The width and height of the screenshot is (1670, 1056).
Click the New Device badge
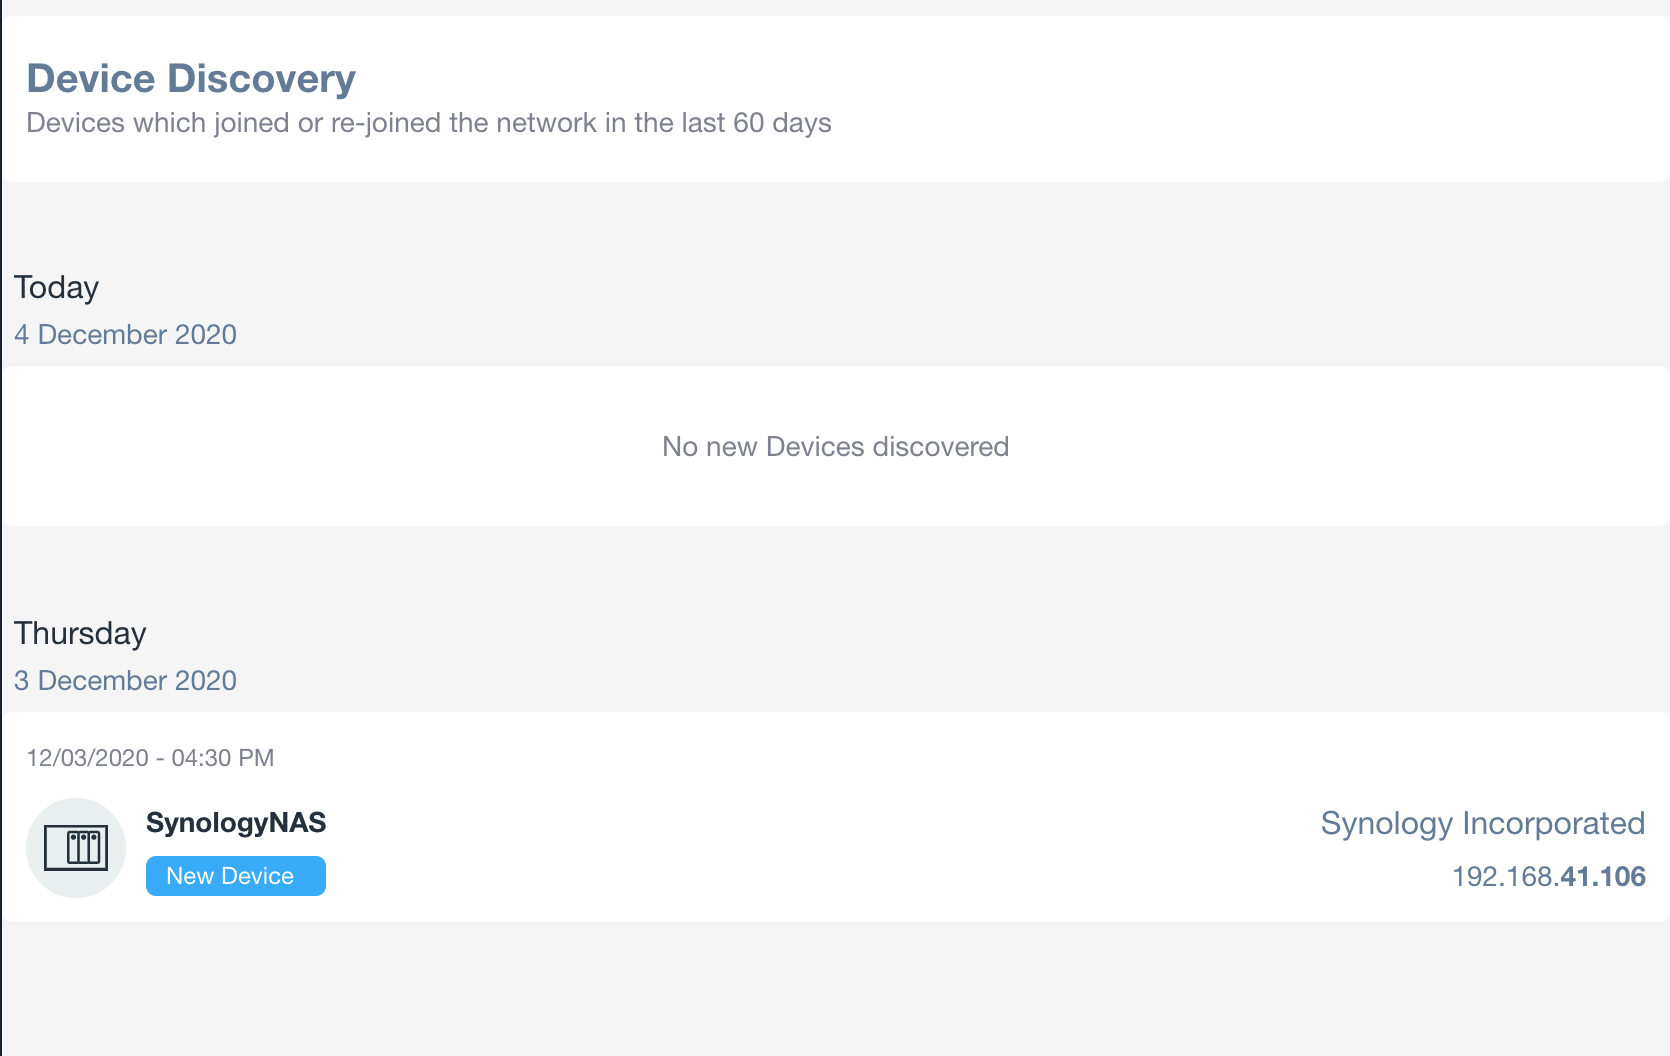point(235,875)
